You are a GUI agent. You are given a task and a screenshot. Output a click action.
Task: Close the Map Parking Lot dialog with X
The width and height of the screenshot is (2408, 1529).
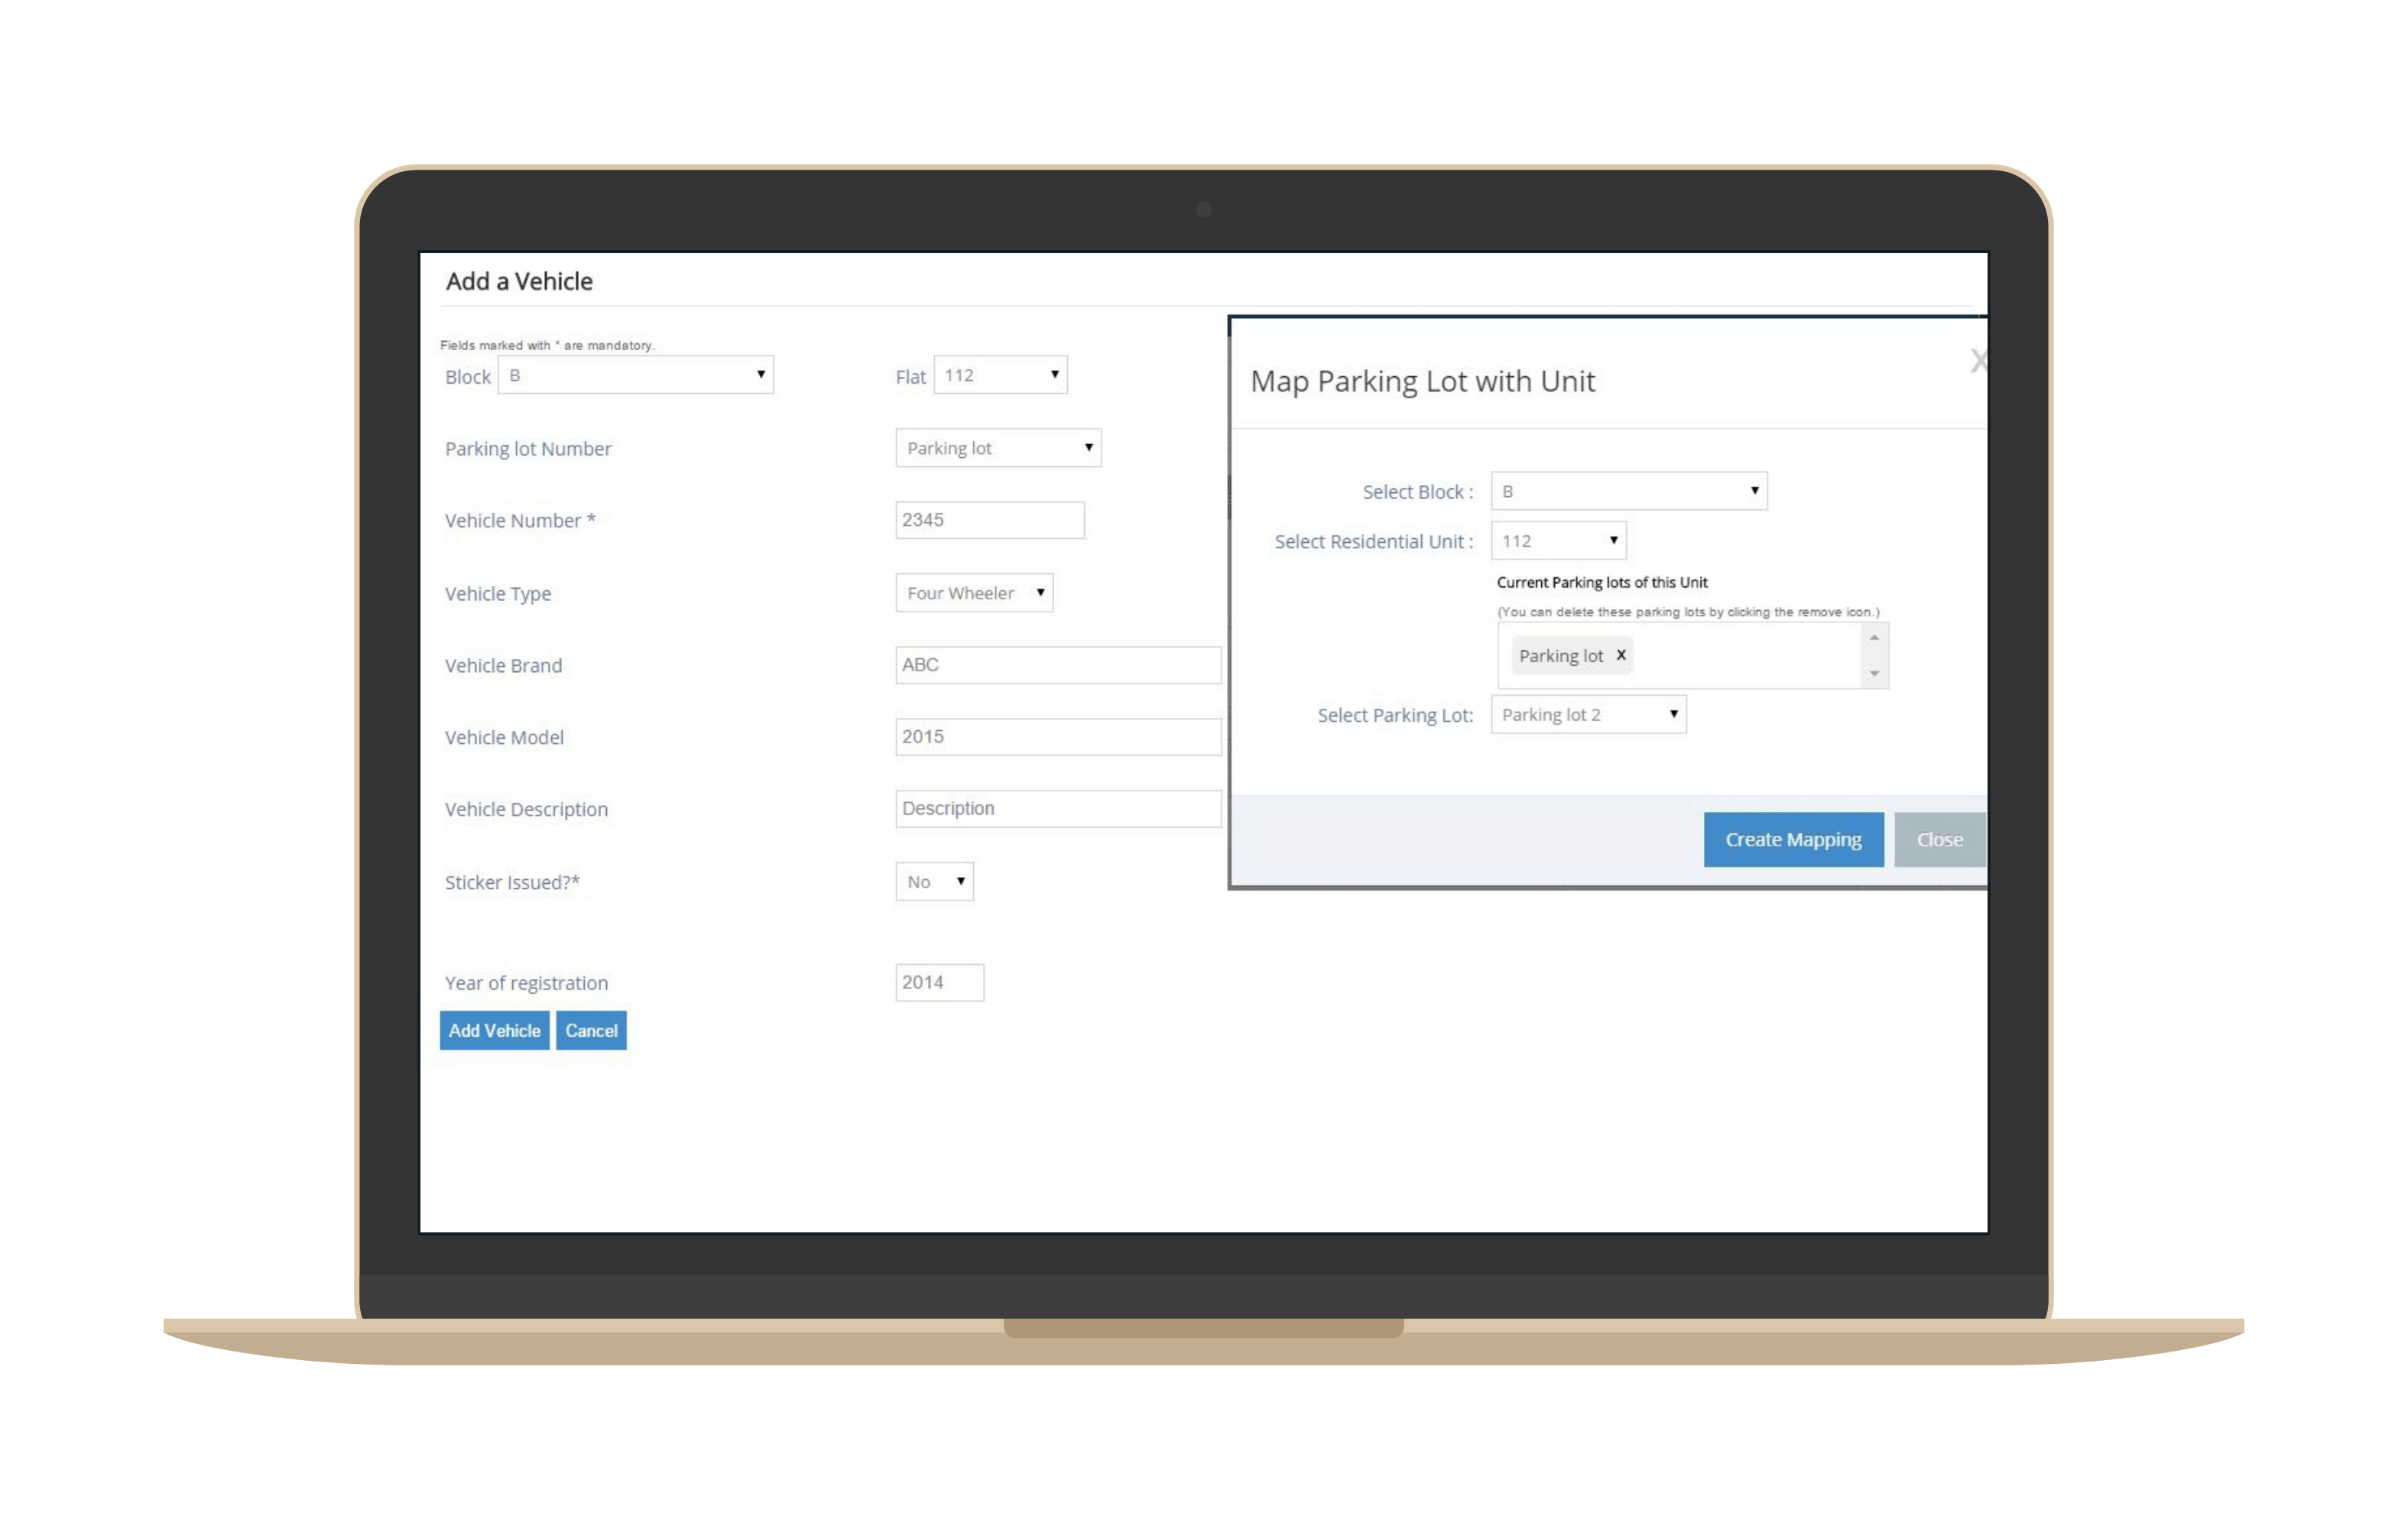(x=1977, y=361)
